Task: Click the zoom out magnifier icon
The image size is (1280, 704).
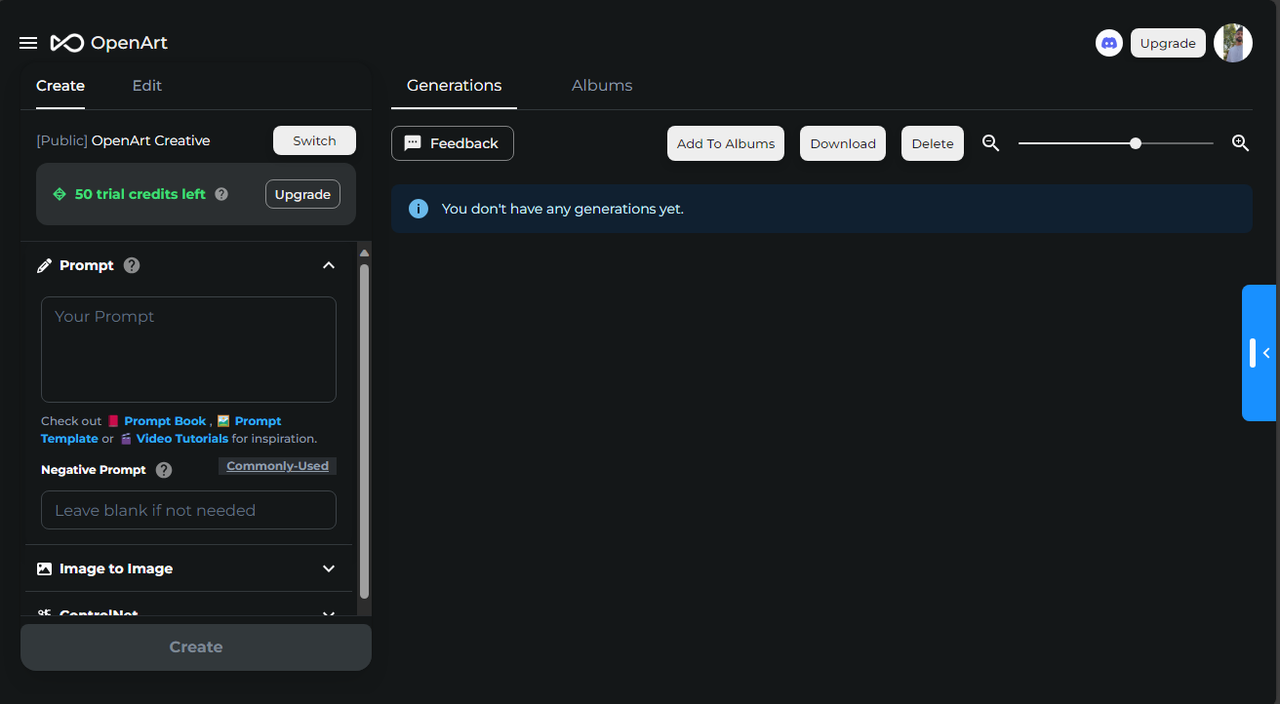Action: coord(990,143)
